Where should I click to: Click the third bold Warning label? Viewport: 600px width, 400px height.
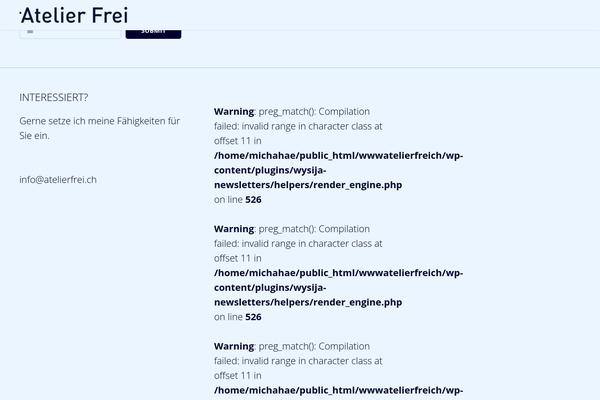pyautogui.click(x=234, y=346)
